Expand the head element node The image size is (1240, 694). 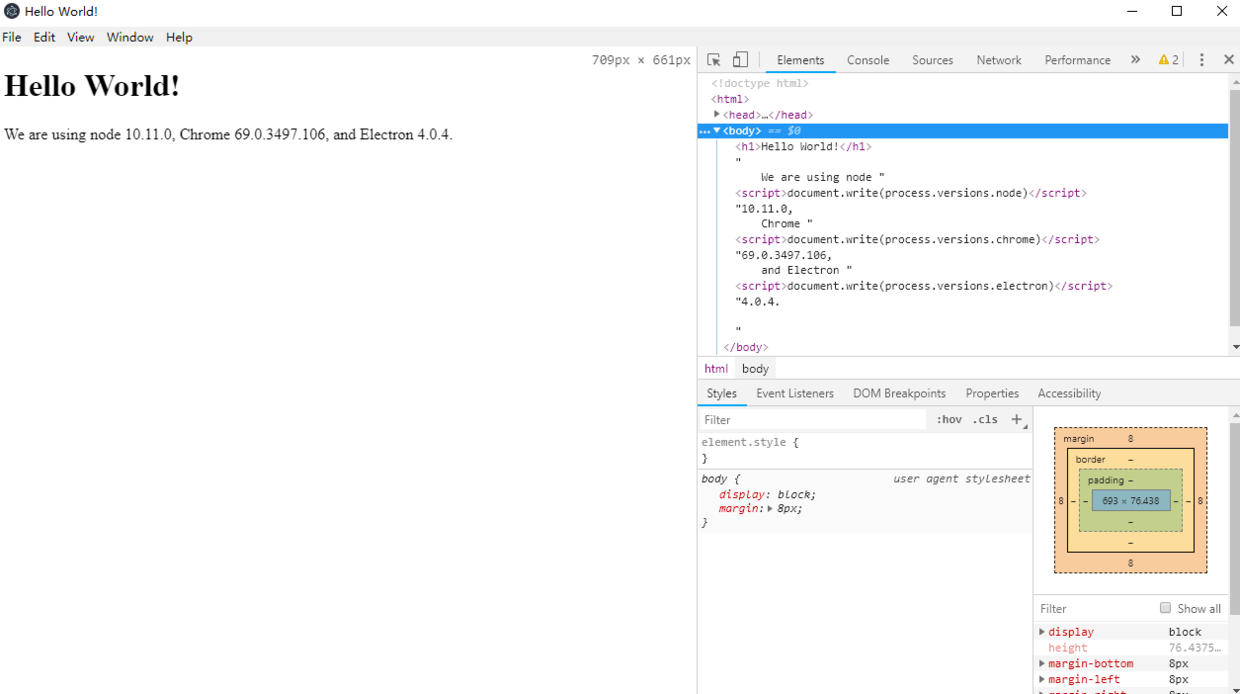pos(716,115)
